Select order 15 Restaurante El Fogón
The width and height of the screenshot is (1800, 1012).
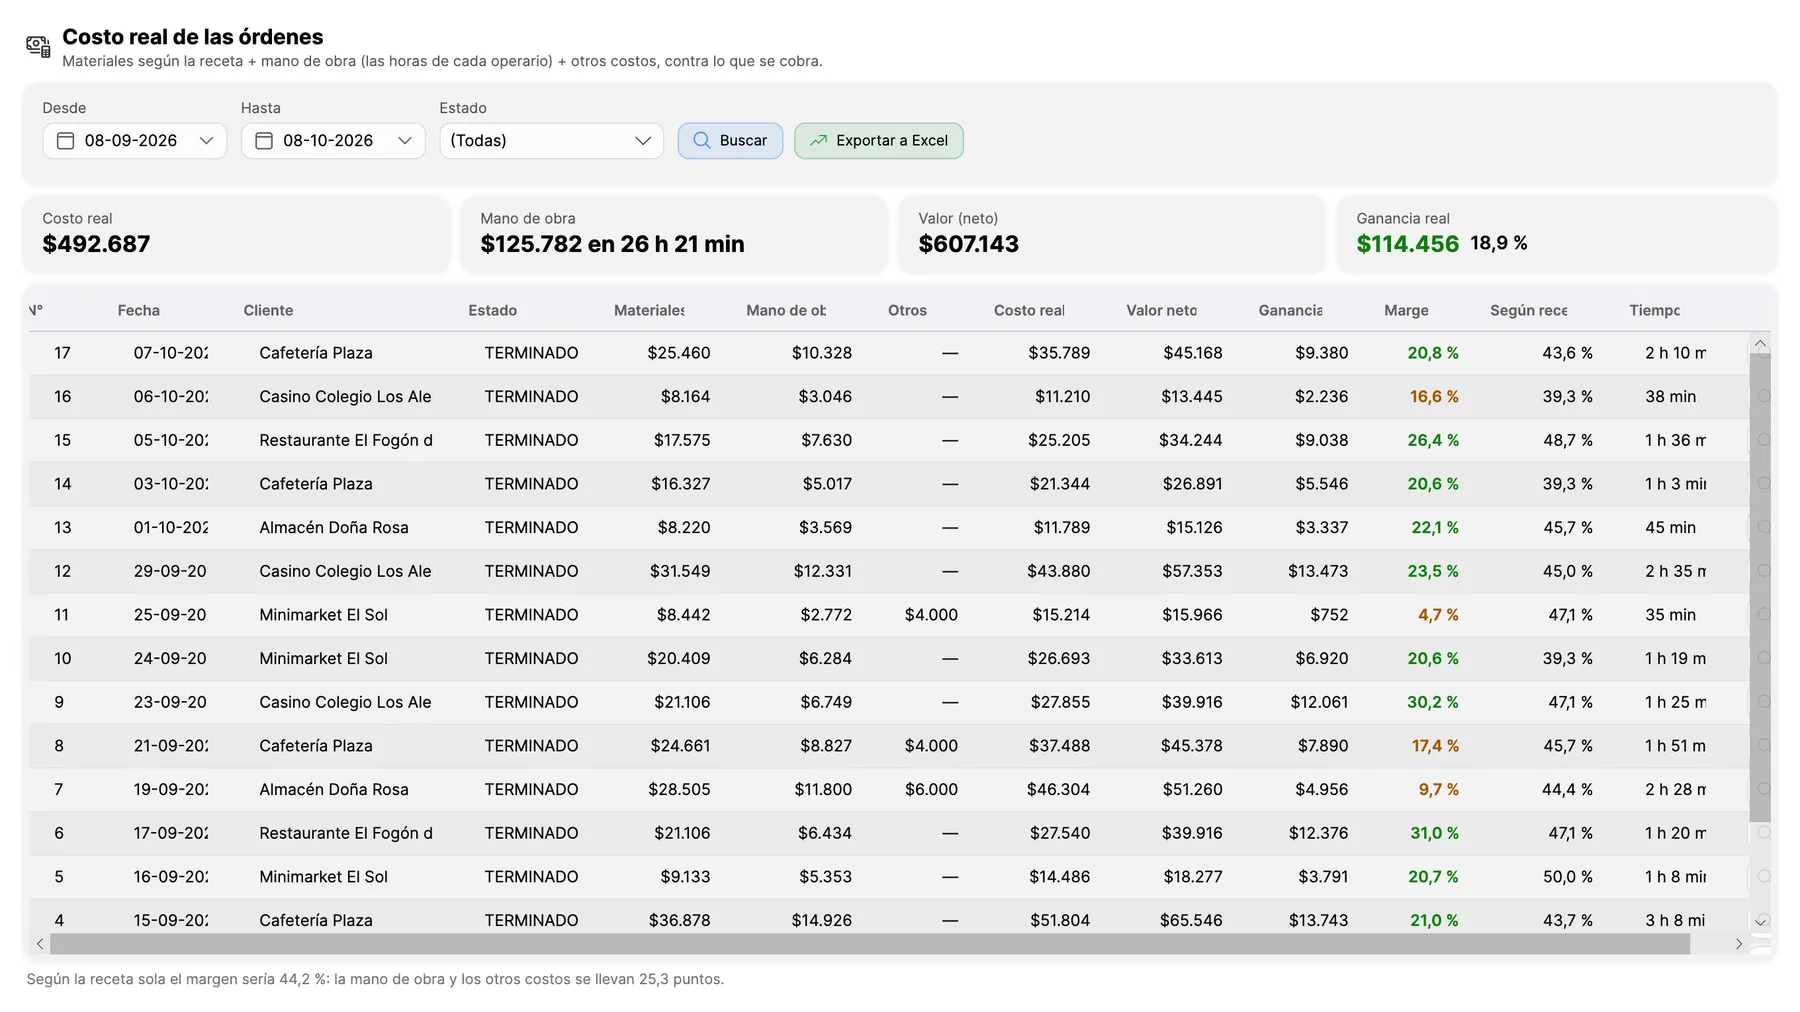pos(889,440)
